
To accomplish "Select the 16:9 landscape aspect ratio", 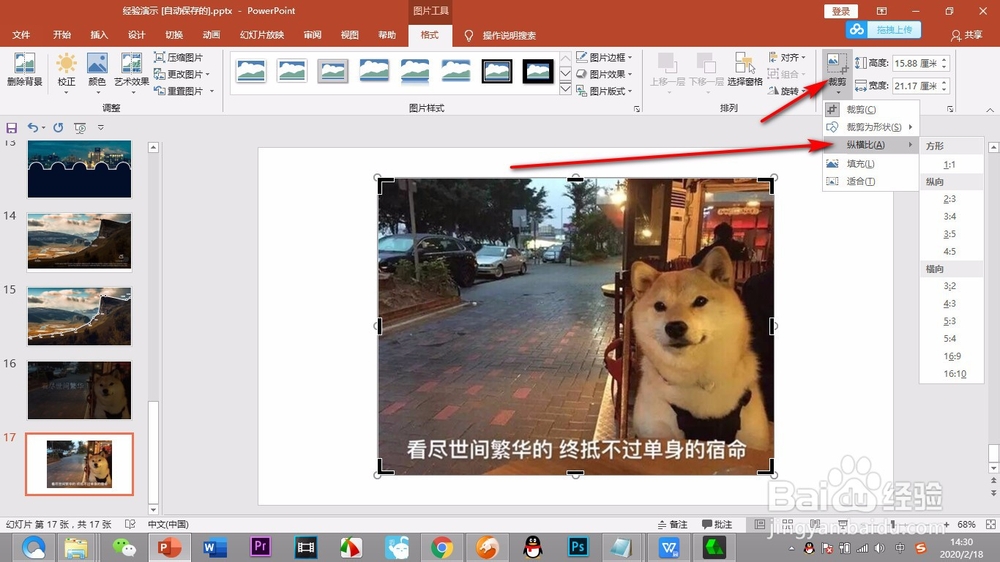I will point(952,356).
